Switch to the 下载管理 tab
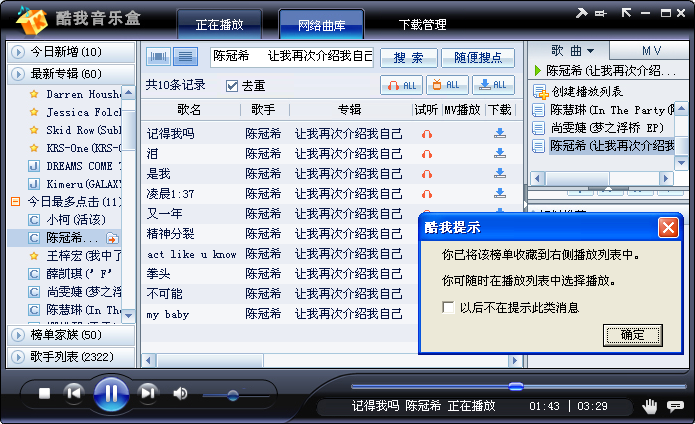This screenshot has width=695, height=424. (422, 25)
